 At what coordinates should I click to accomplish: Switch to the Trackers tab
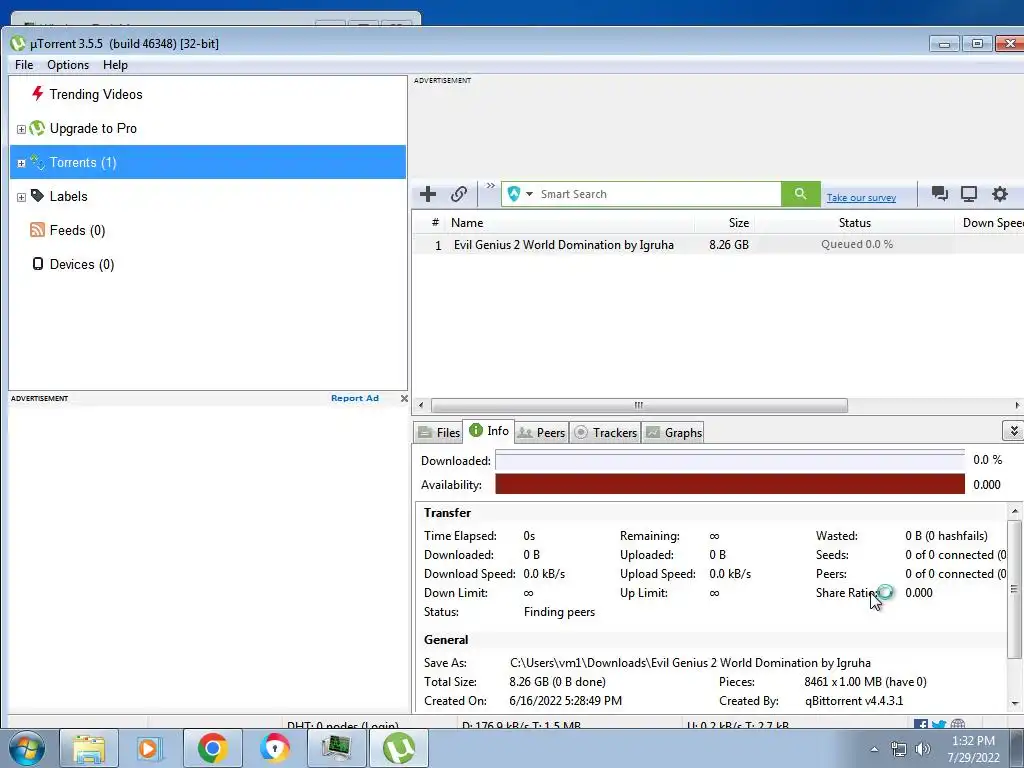coord(605,432)
